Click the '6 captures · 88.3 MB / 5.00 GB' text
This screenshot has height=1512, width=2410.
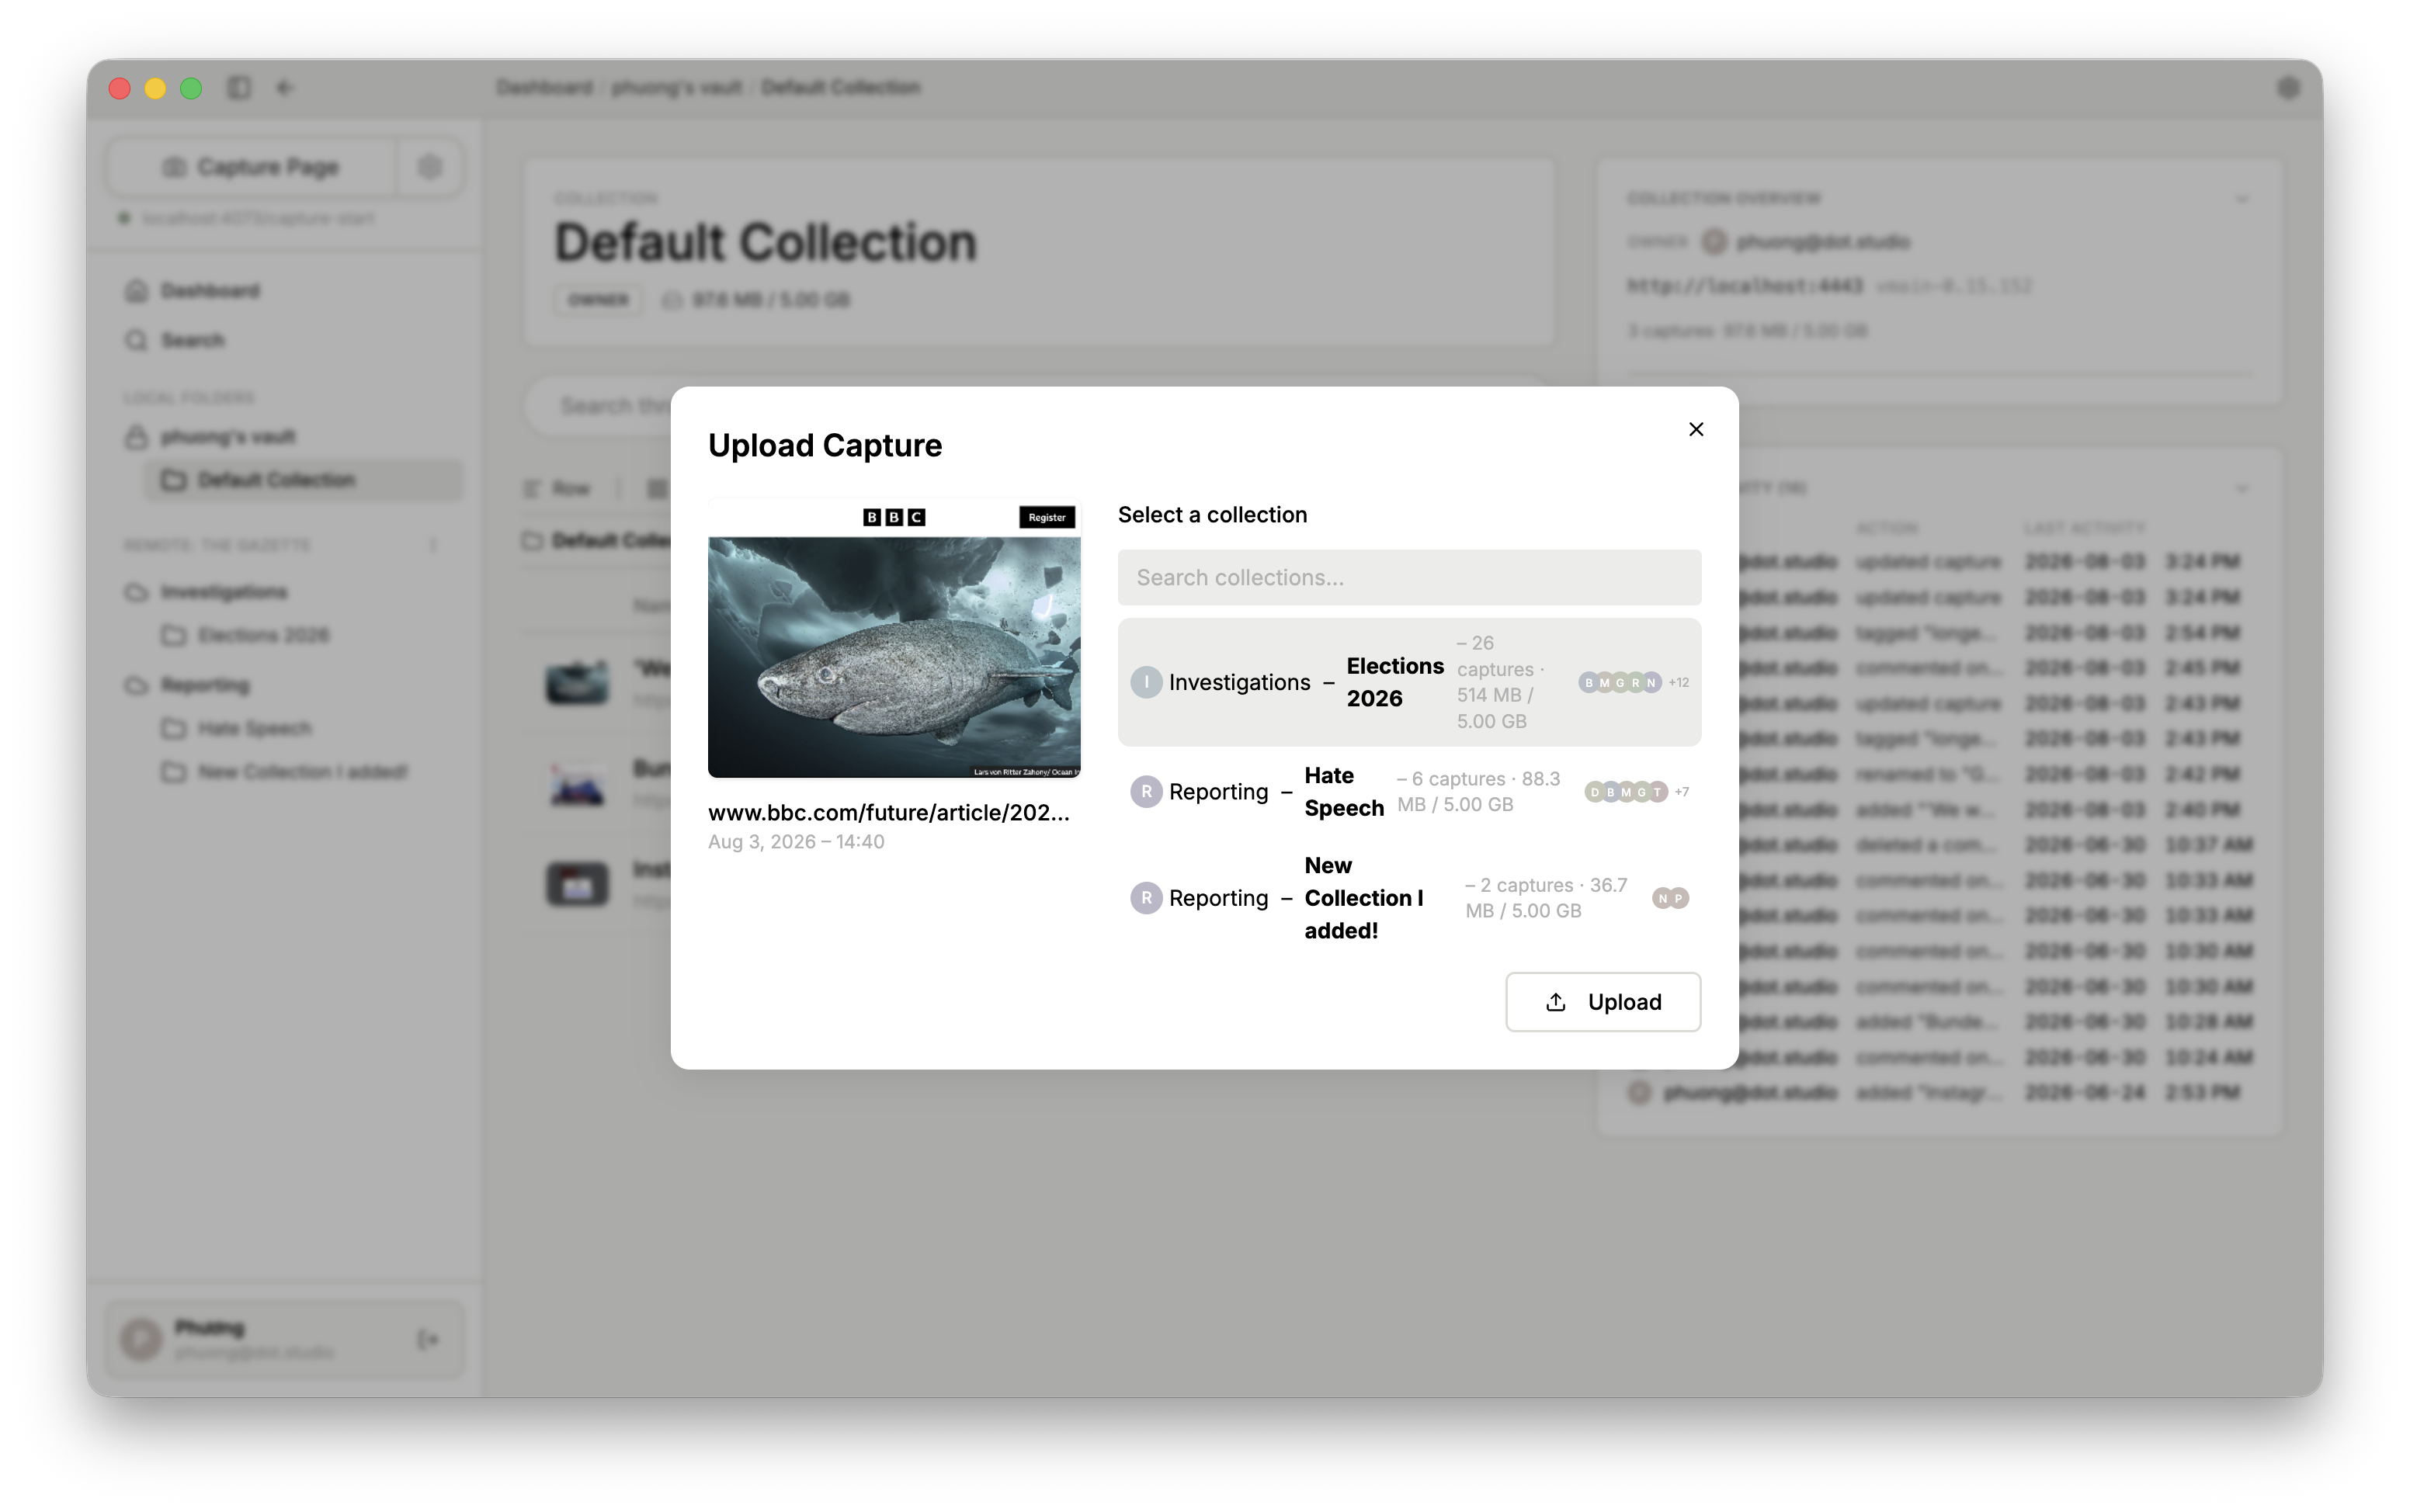1478,792
